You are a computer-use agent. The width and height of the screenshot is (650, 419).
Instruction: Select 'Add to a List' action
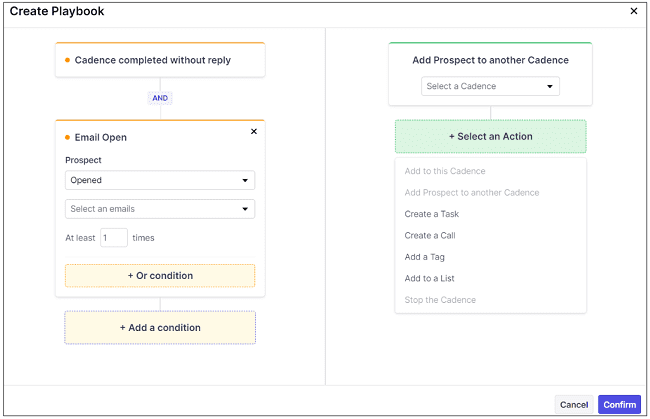(430, 279)
